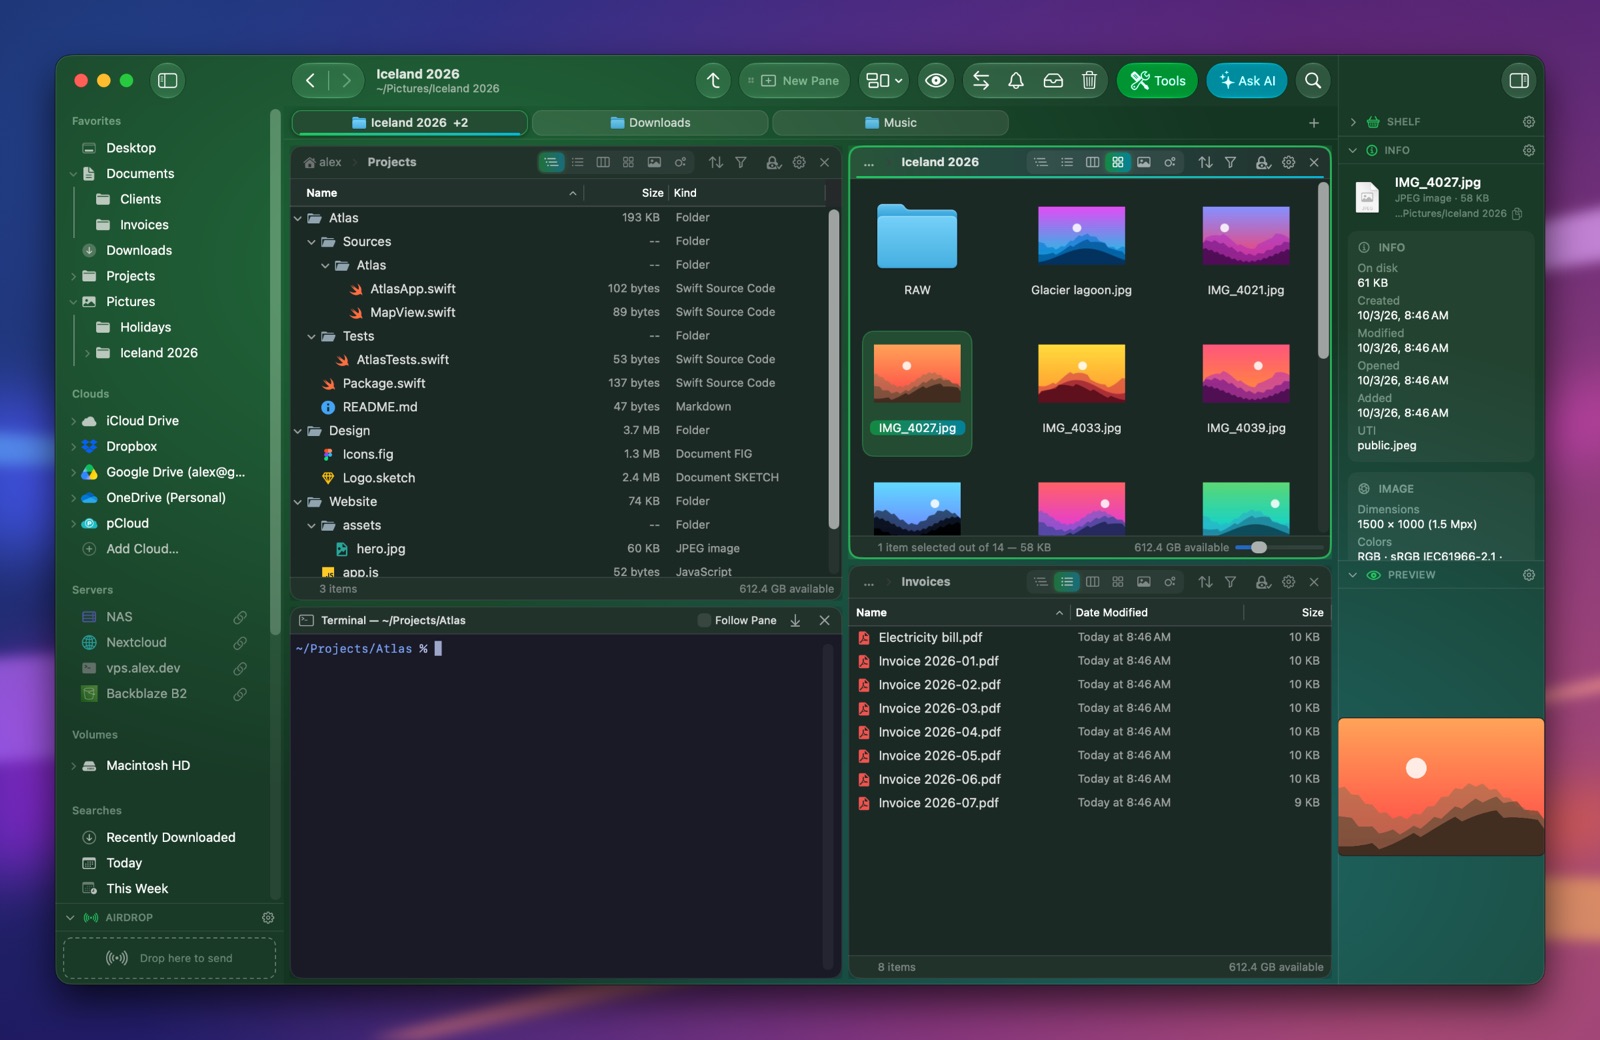
Task: Click the trash icon in toolbar
Action: pos(1089,81)
